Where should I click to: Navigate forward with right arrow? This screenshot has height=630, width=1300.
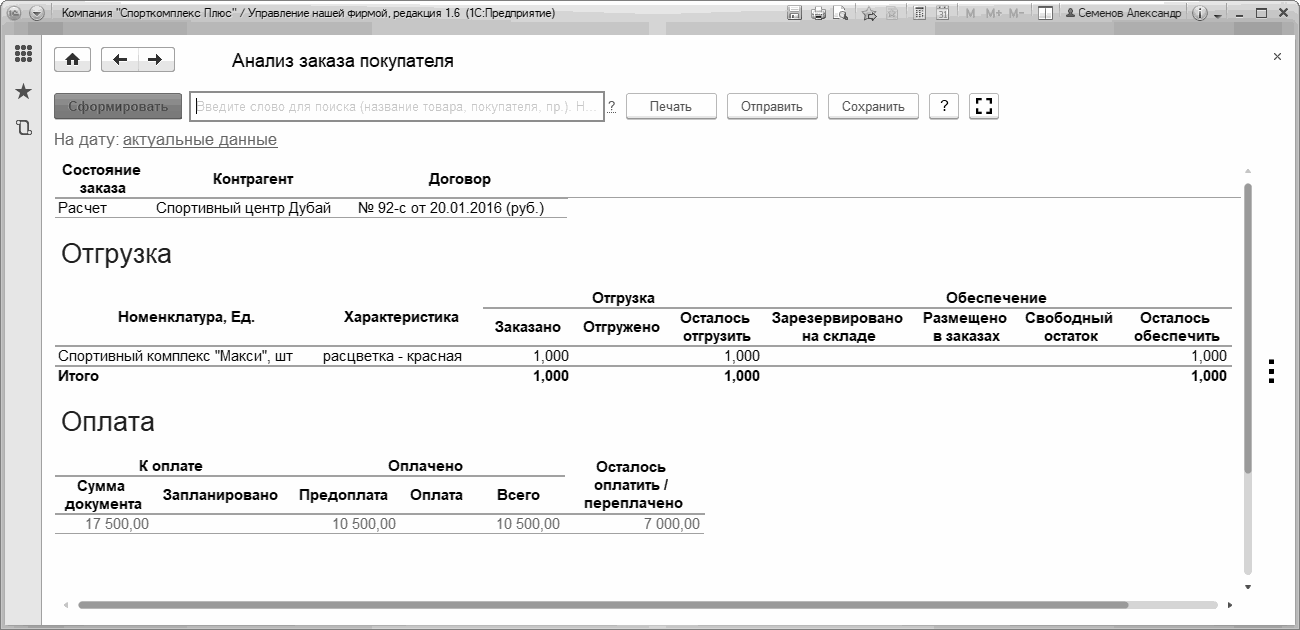click(156, 60)
